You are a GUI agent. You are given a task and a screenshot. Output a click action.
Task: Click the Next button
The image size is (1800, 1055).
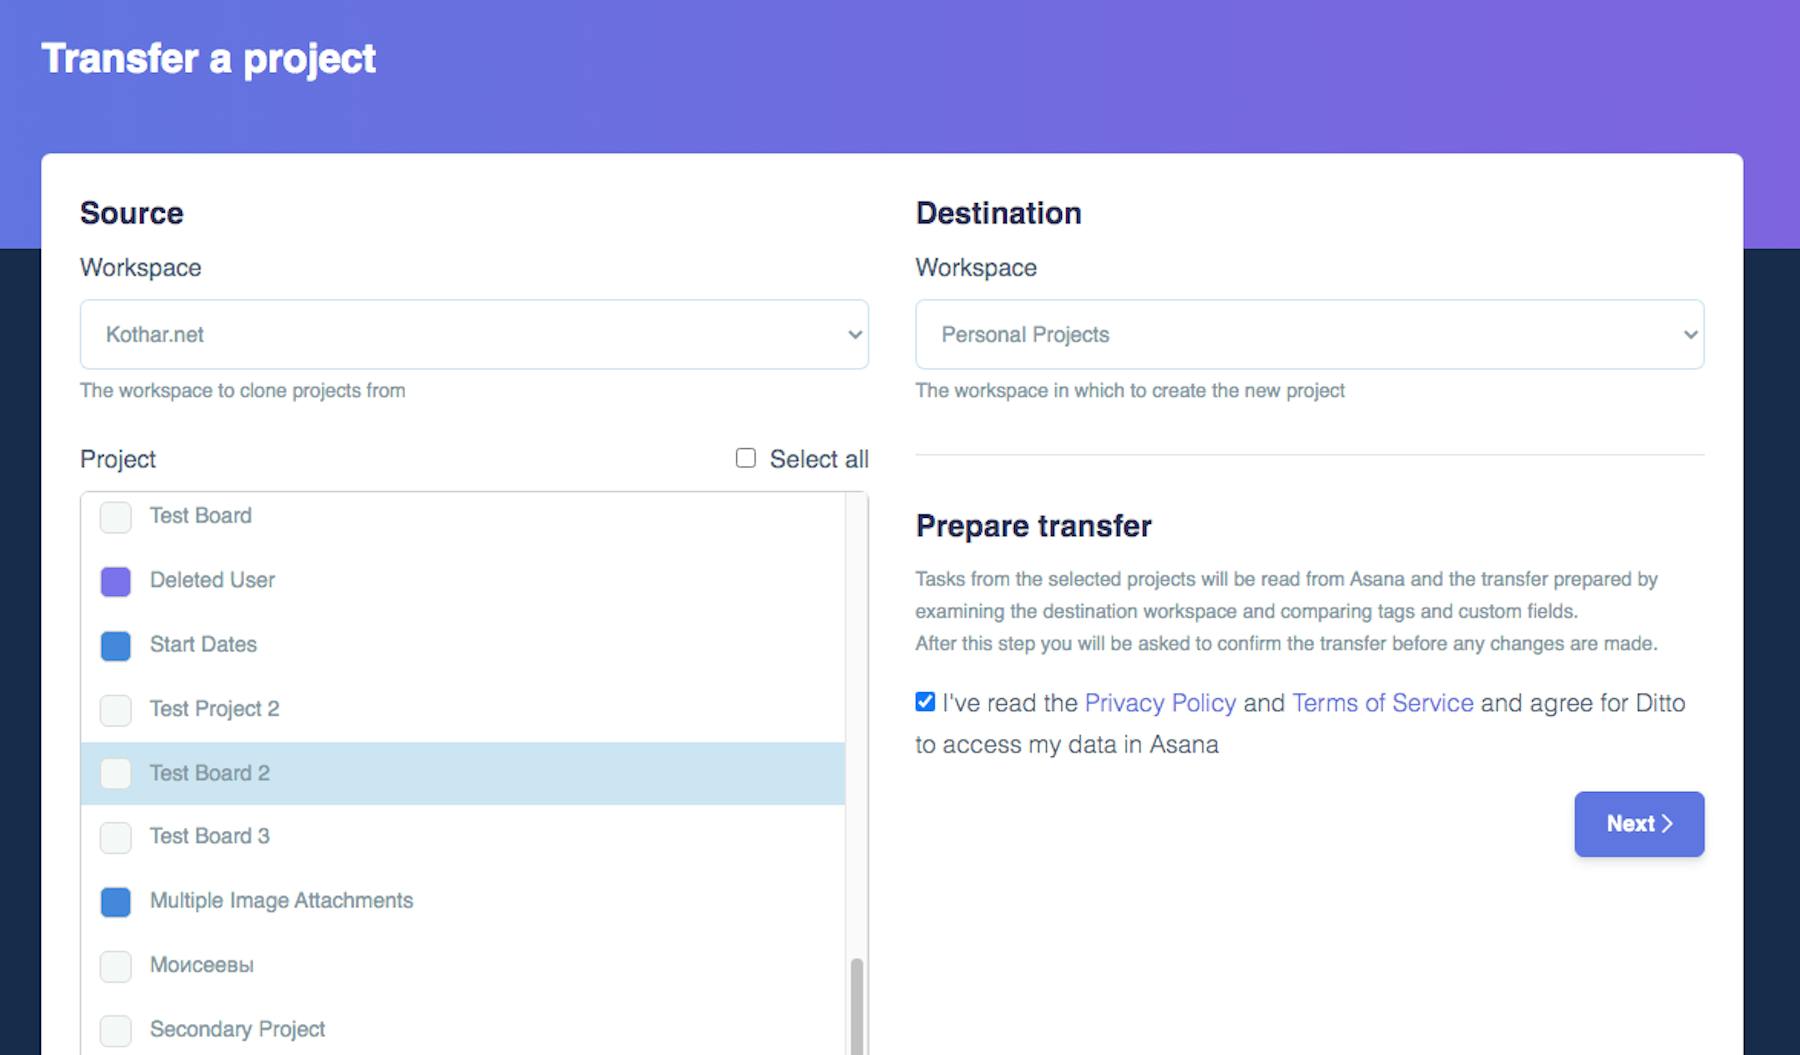[1638, 824]
